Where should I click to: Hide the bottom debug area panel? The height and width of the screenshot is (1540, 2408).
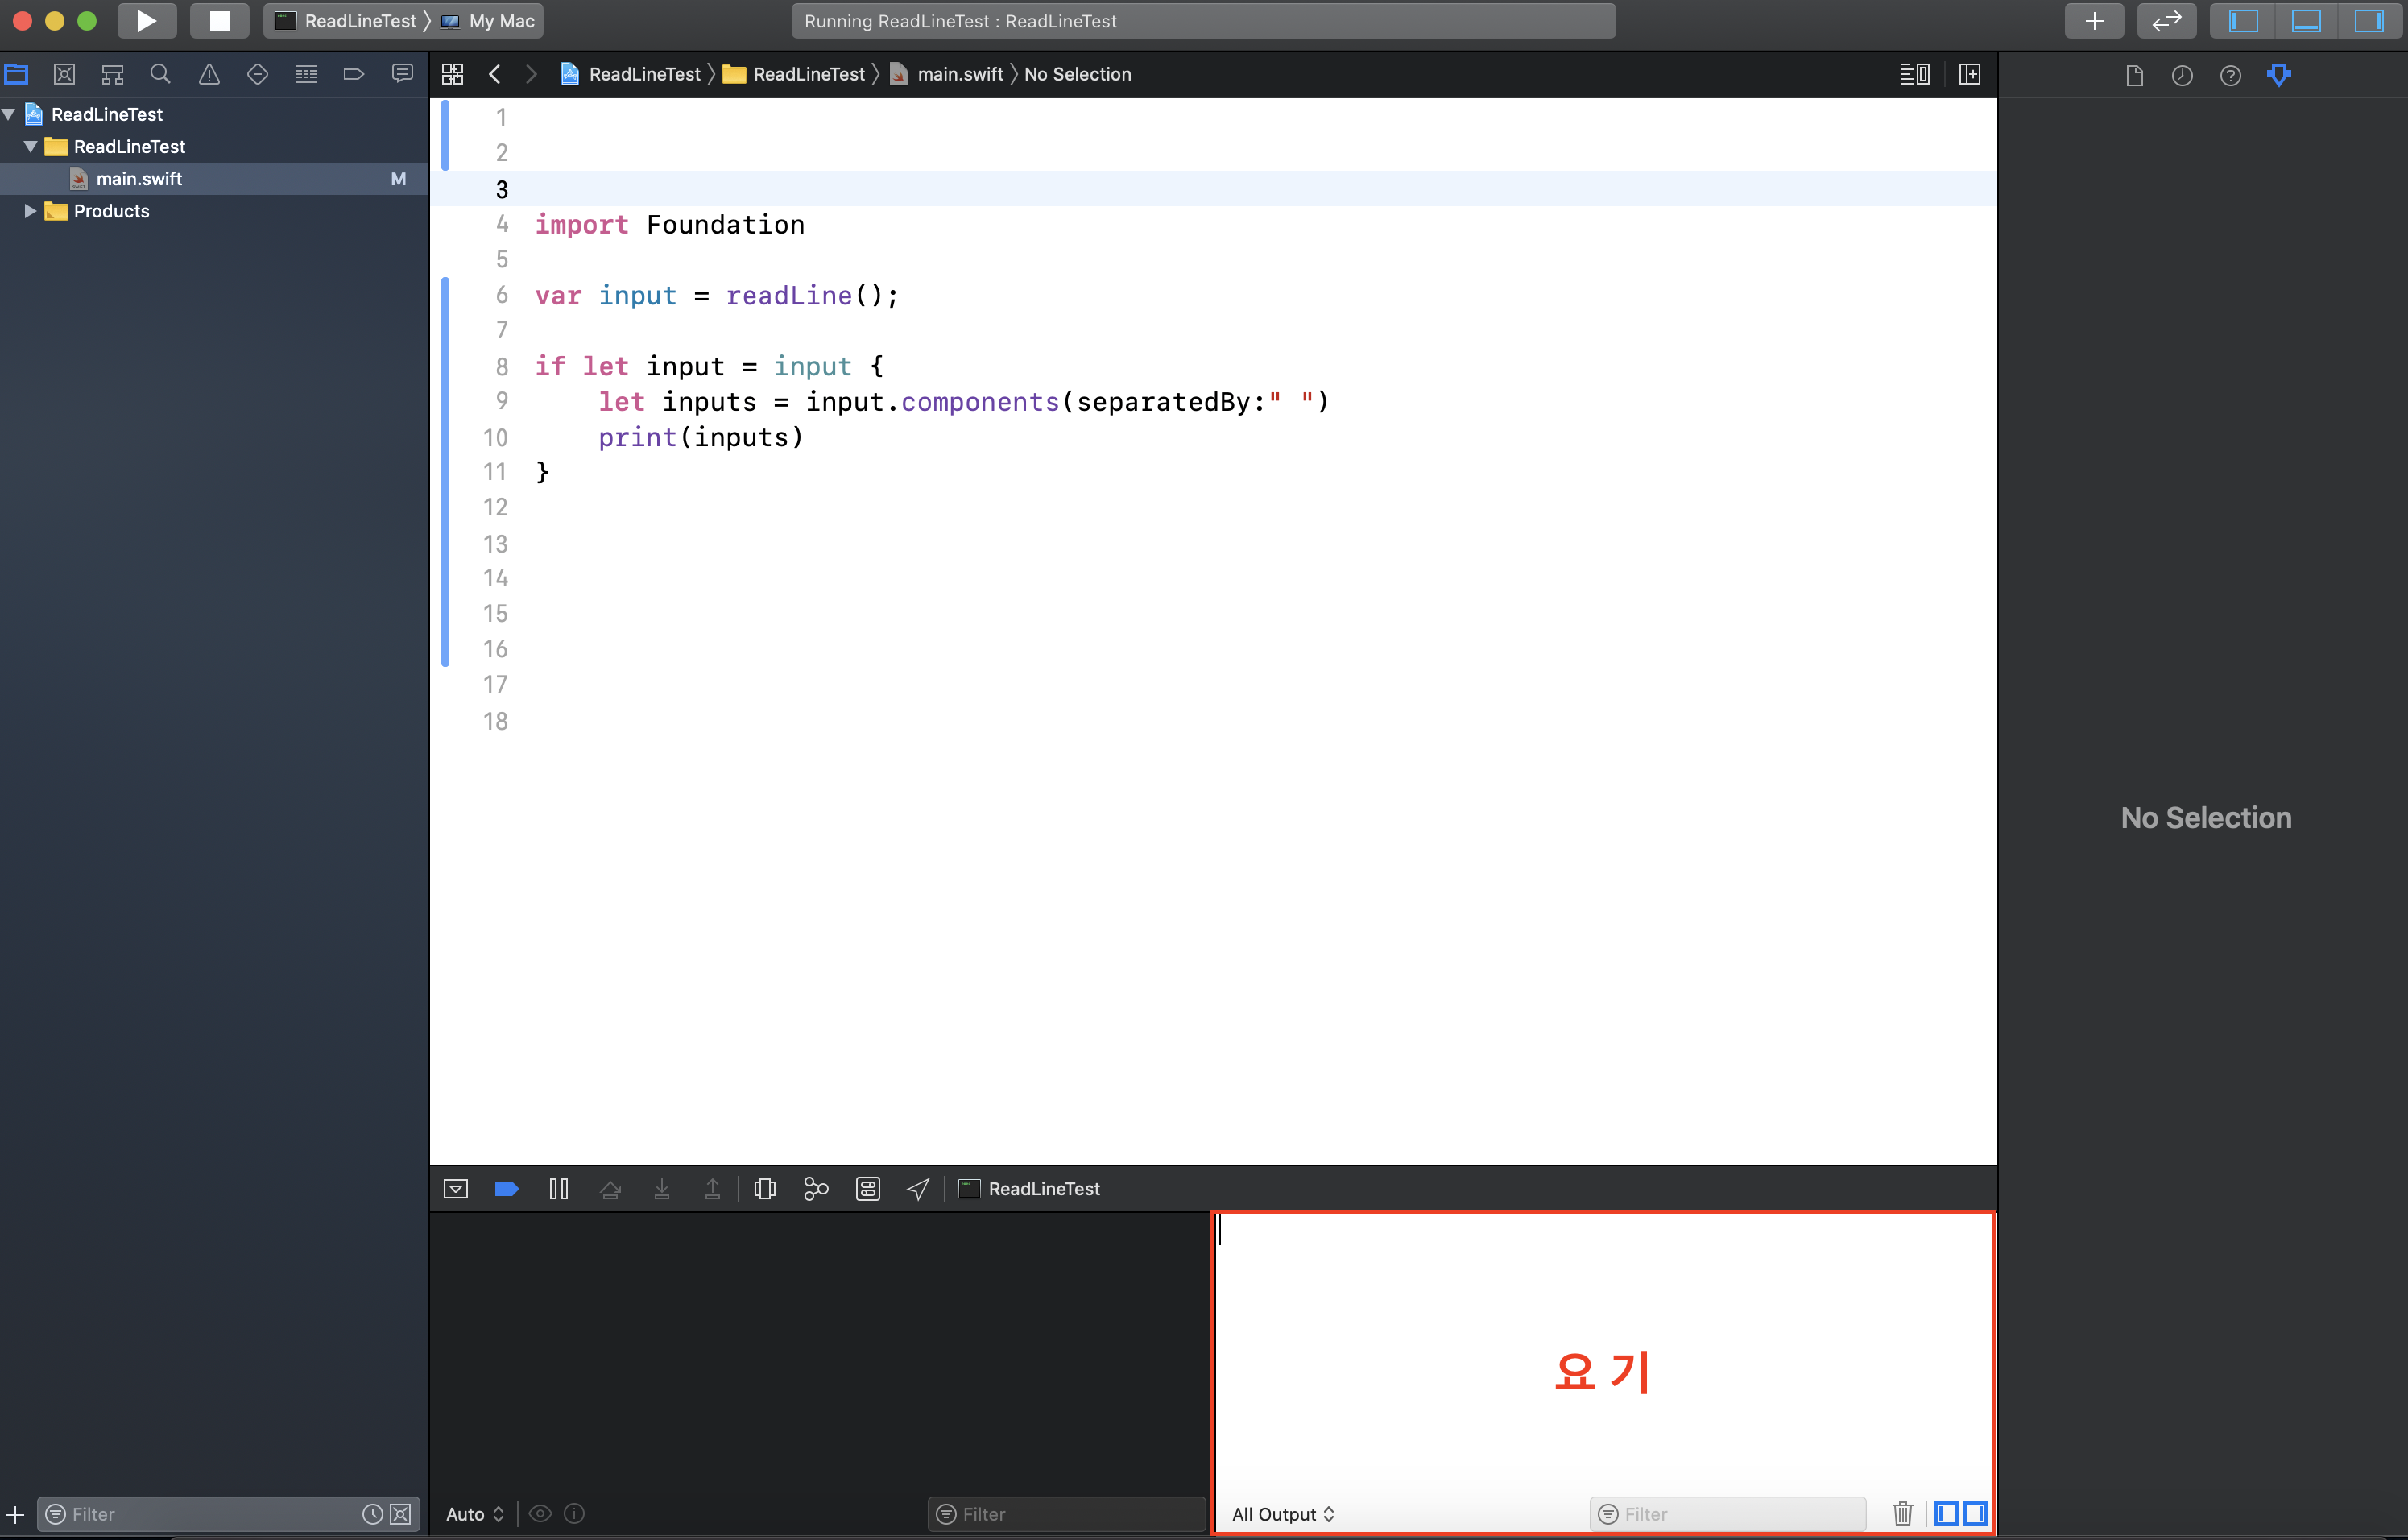pyautogui.click(x=2306, y=21)
